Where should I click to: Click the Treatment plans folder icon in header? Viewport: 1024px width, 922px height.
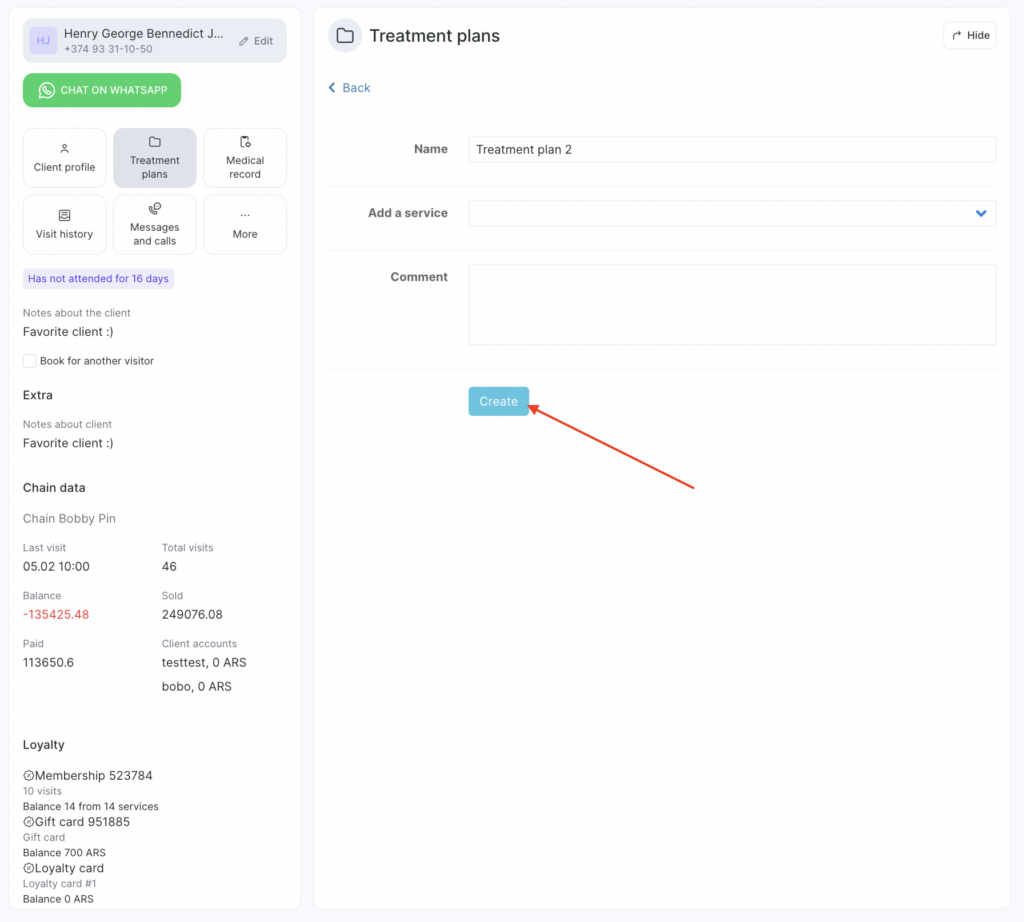[345, 36]
